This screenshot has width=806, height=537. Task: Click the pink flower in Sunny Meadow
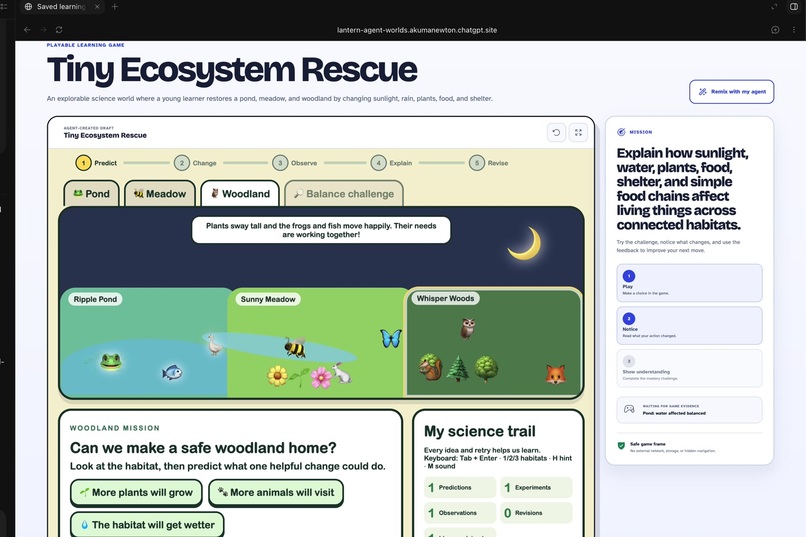tap(321, 377)
